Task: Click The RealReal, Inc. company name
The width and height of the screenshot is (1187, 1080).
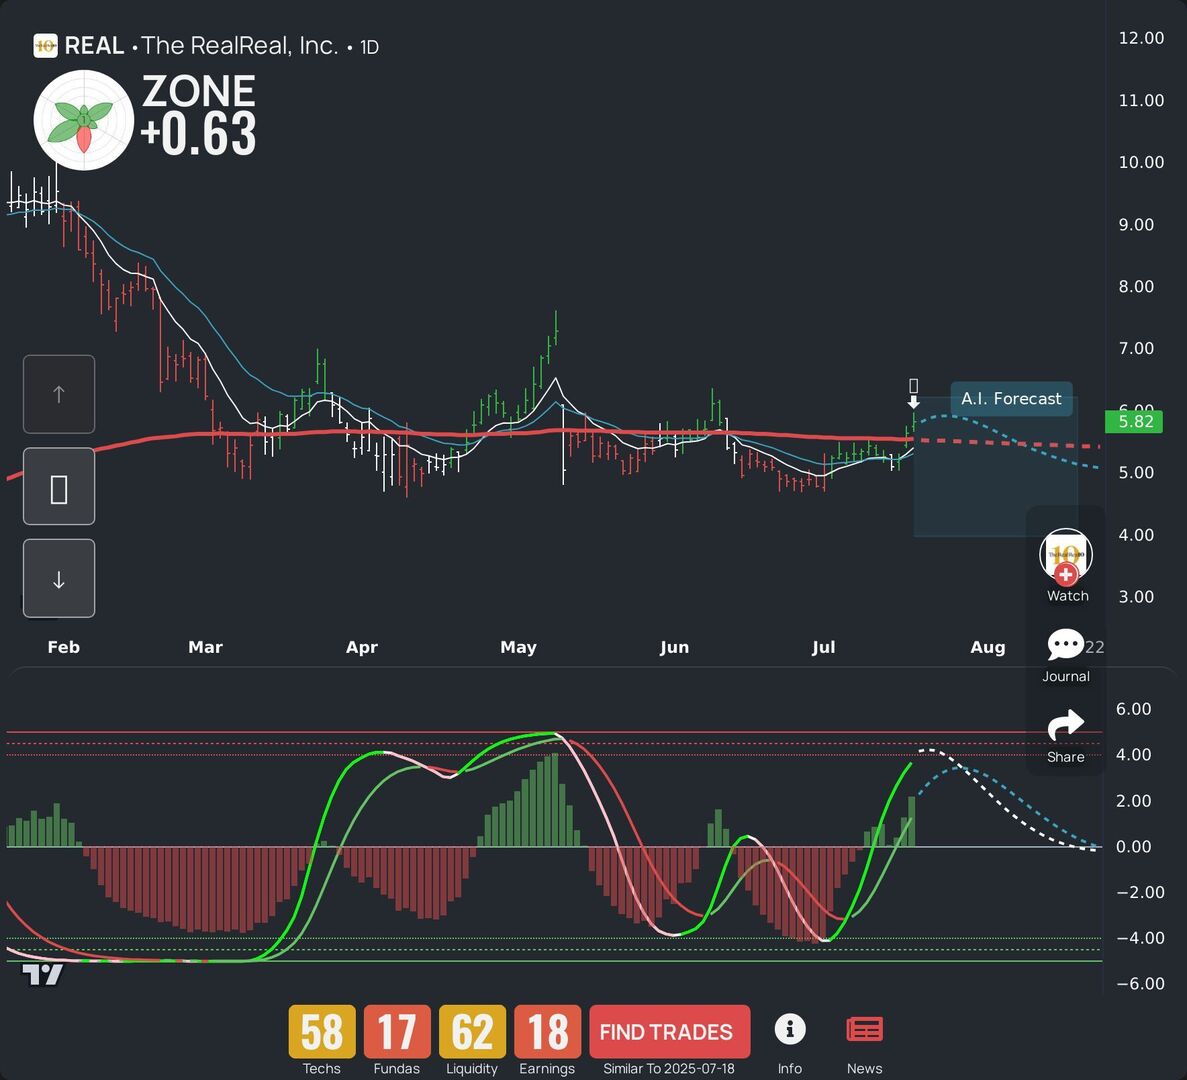Action: click(240, 46)
